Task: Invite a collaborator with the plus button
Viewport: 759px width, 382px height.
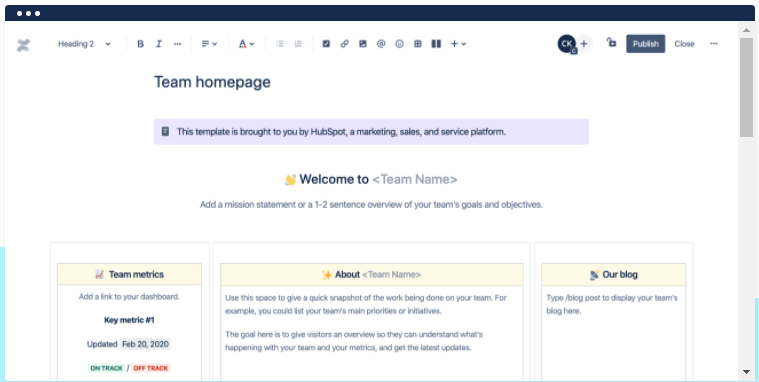Action: coord(584,44)
